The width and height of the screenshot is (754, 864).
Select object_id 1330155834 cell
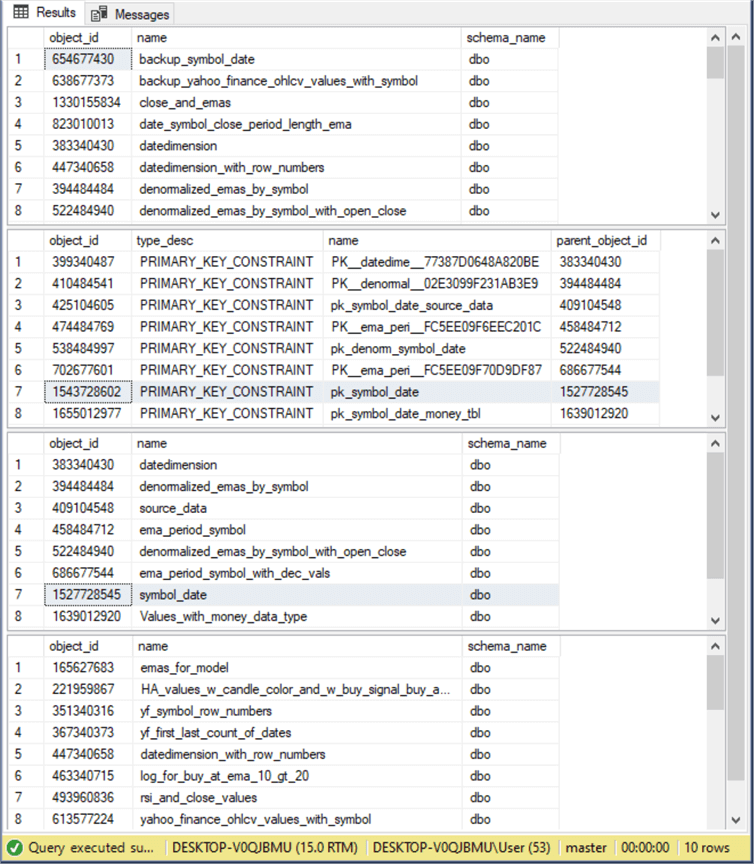pos(88,102)
